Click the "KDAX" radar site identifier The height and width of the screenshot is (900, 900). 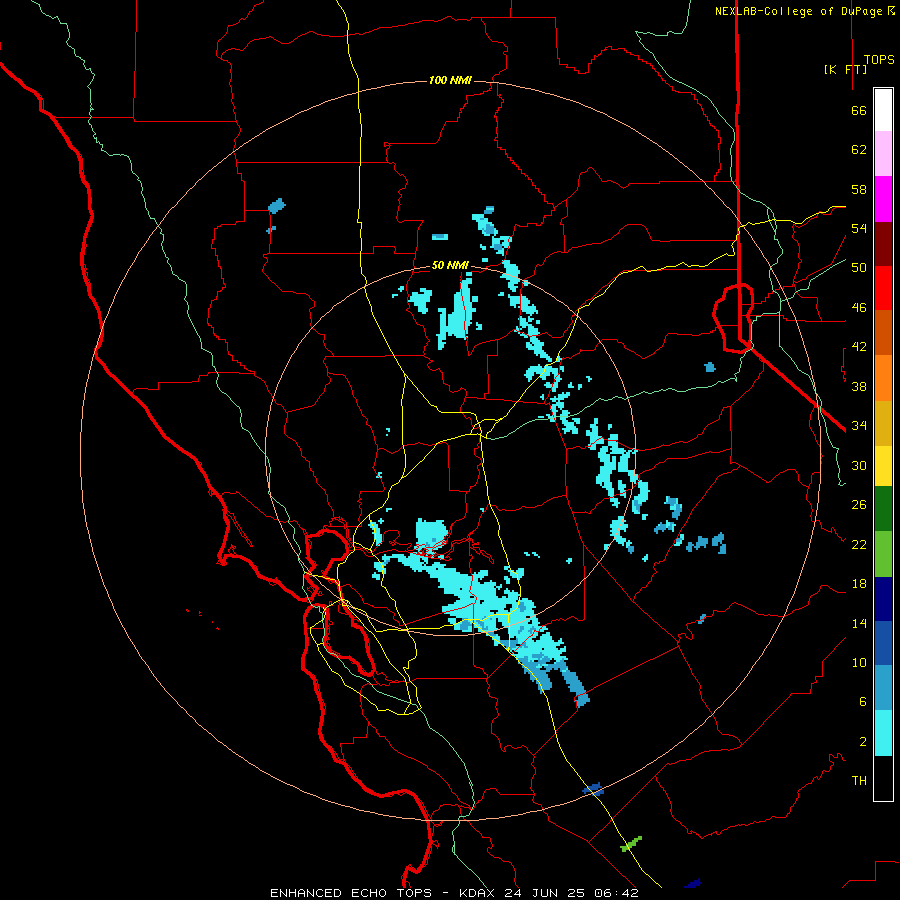pos(479,893)
